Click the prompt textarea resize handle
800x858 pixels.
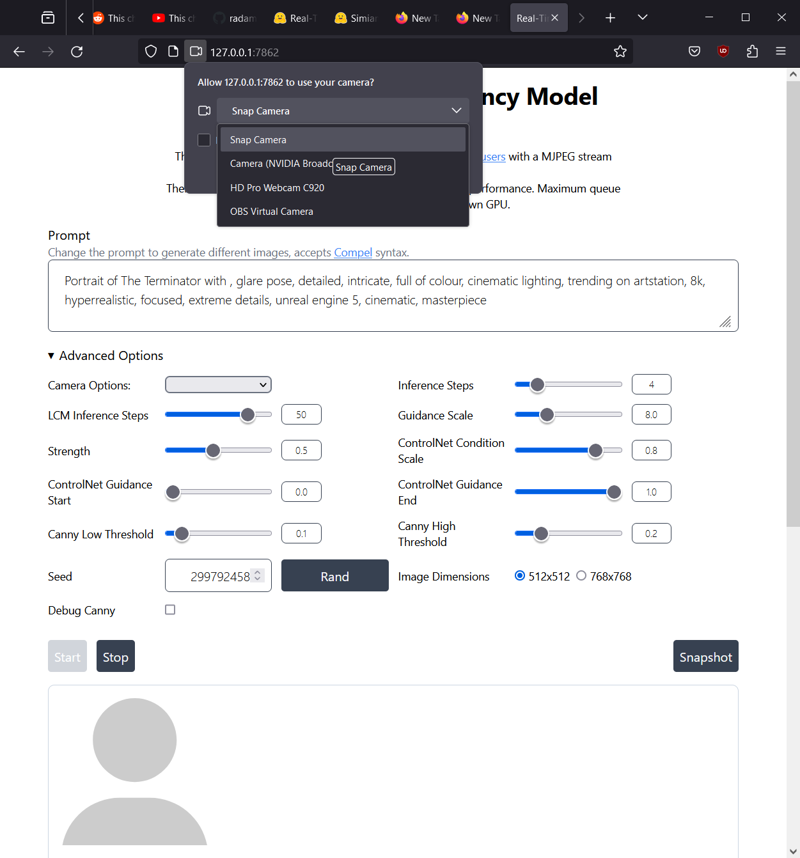coord(726,322)
